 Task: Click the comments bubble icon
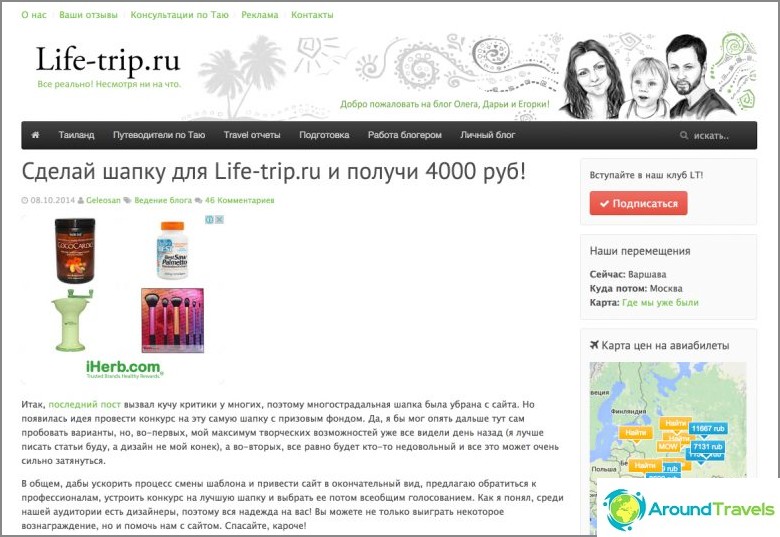(198, 200)
